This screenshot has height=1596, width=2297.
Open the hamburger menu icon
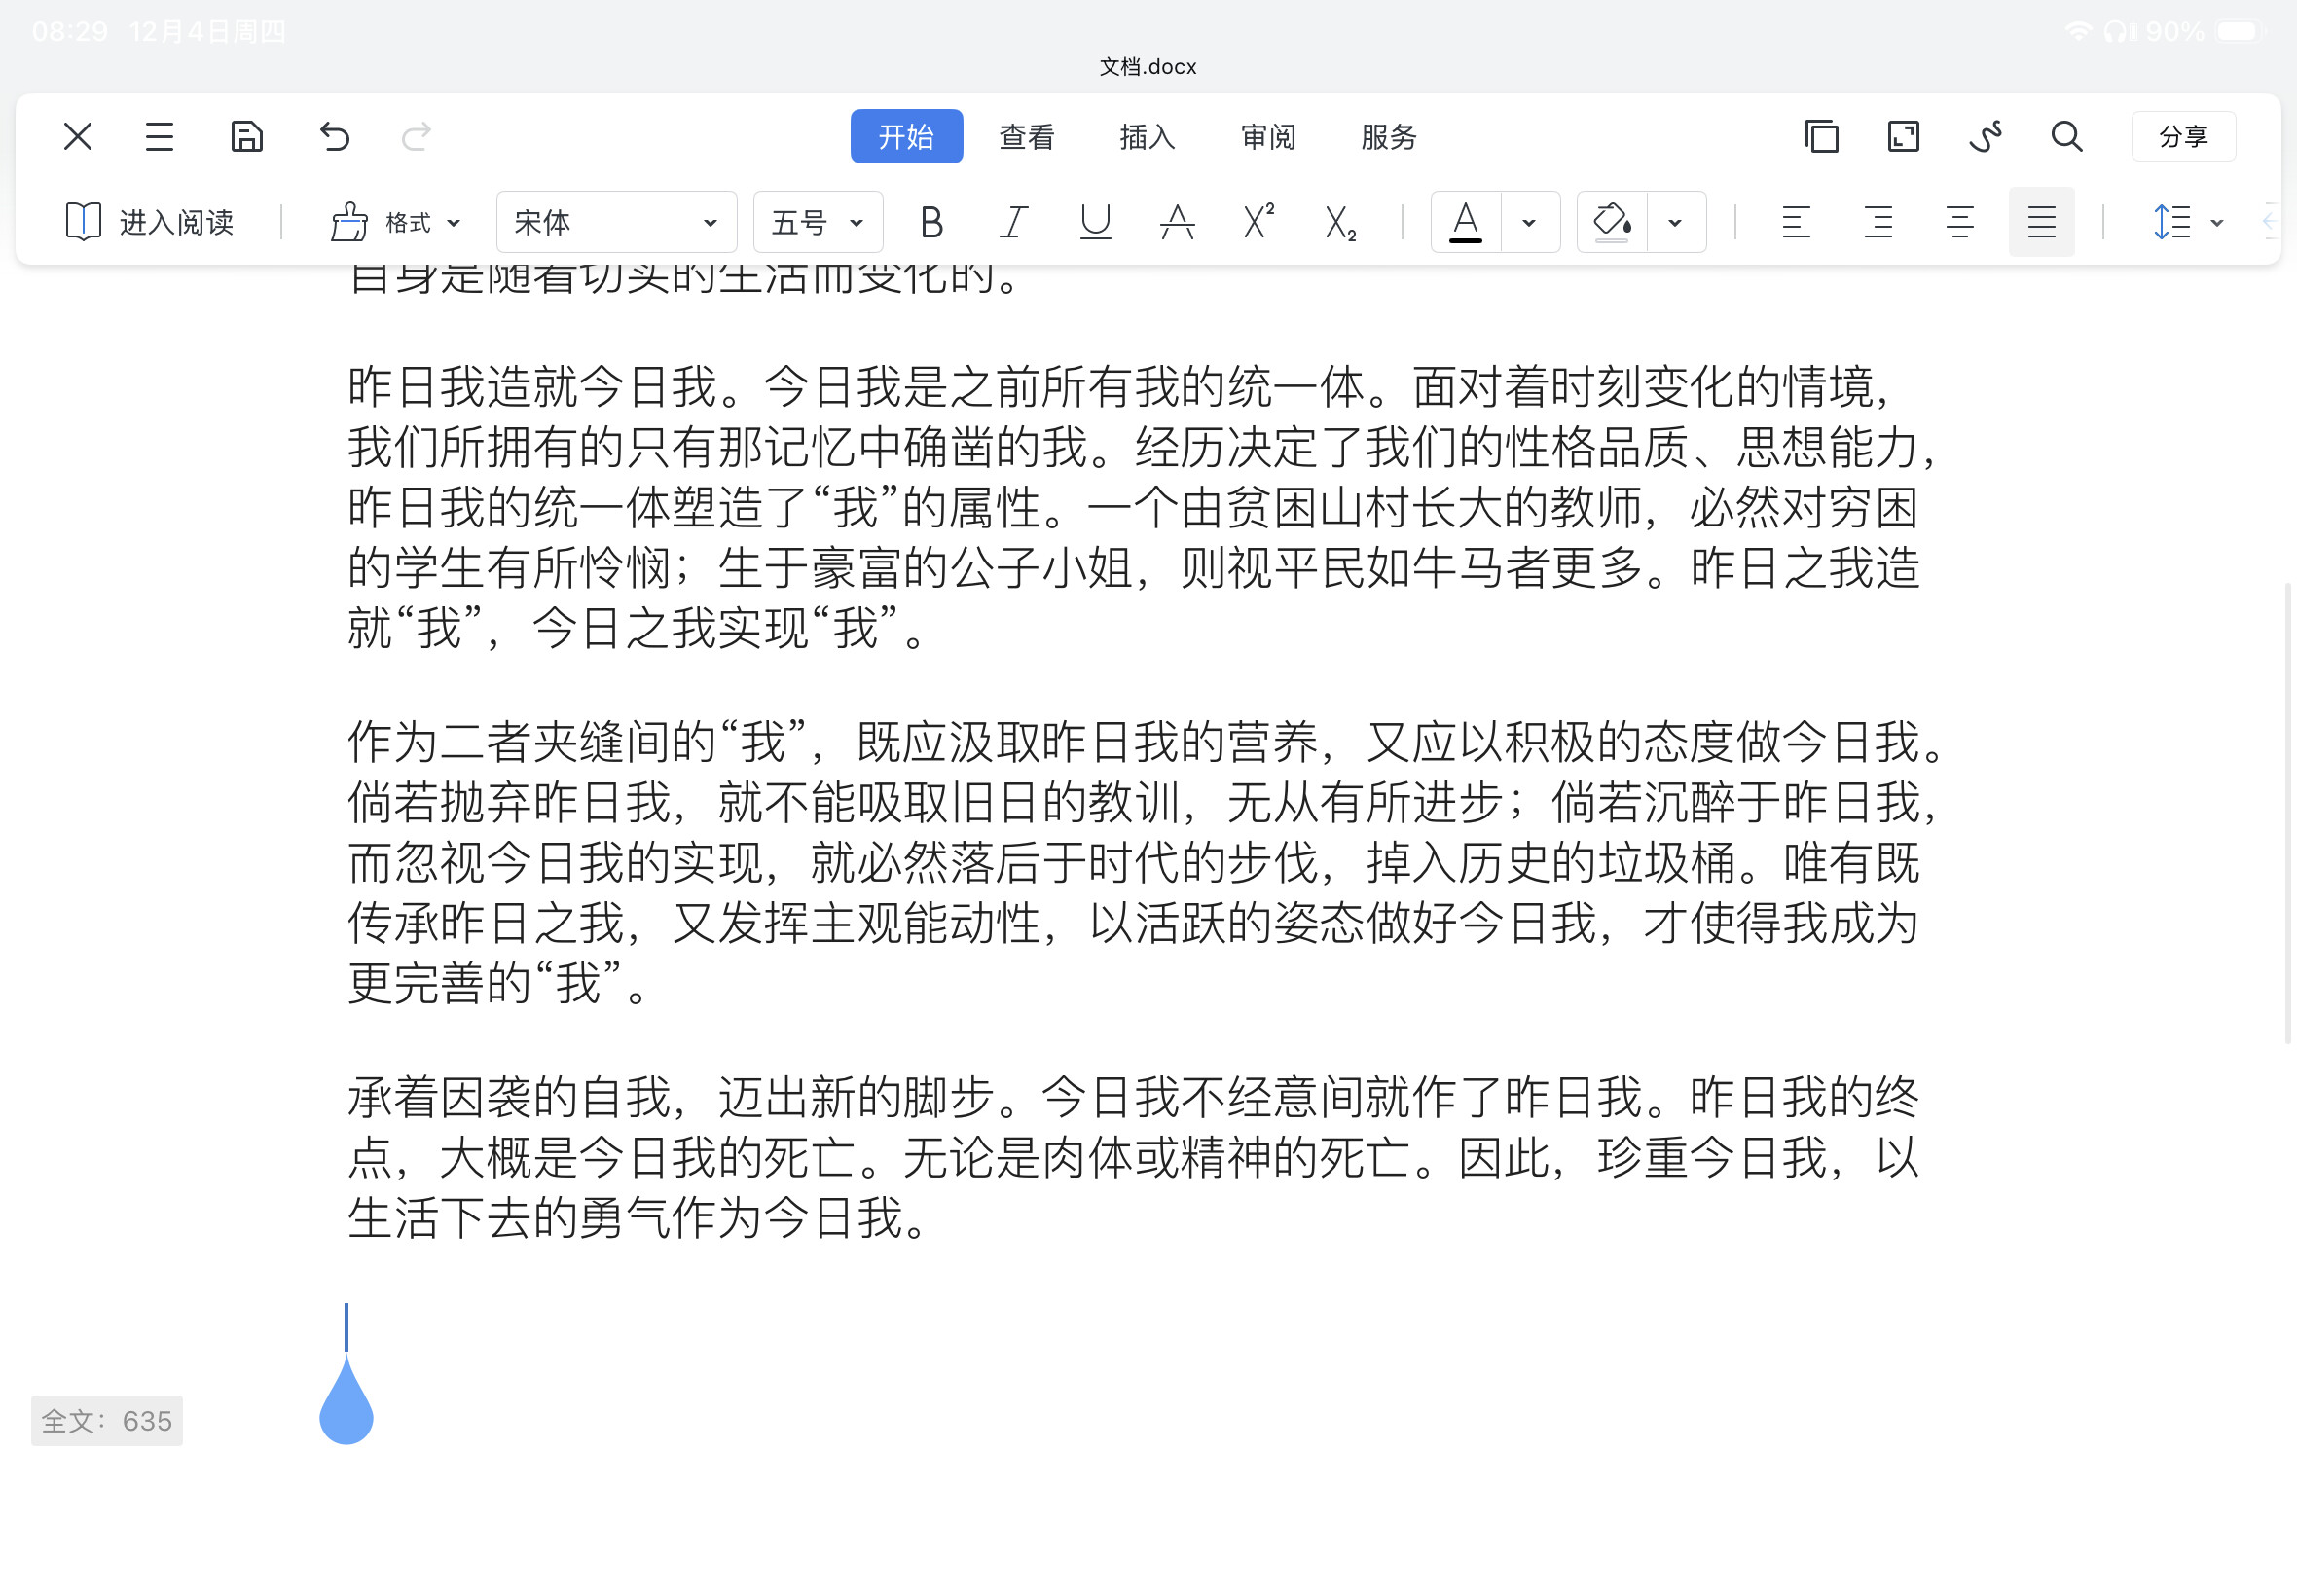click(159, 136)
